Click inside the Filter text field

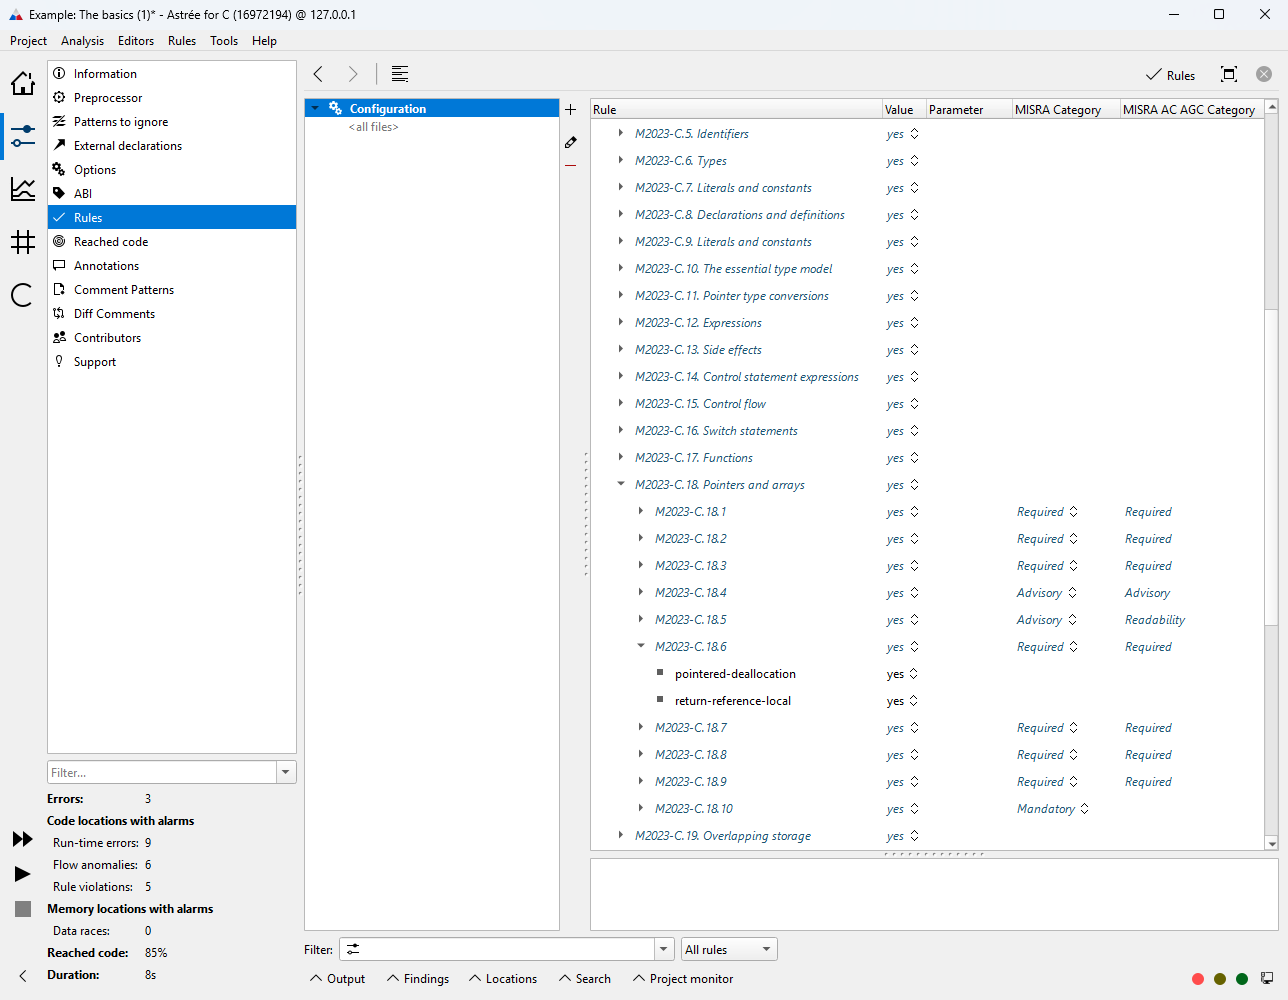click(160, 771)
